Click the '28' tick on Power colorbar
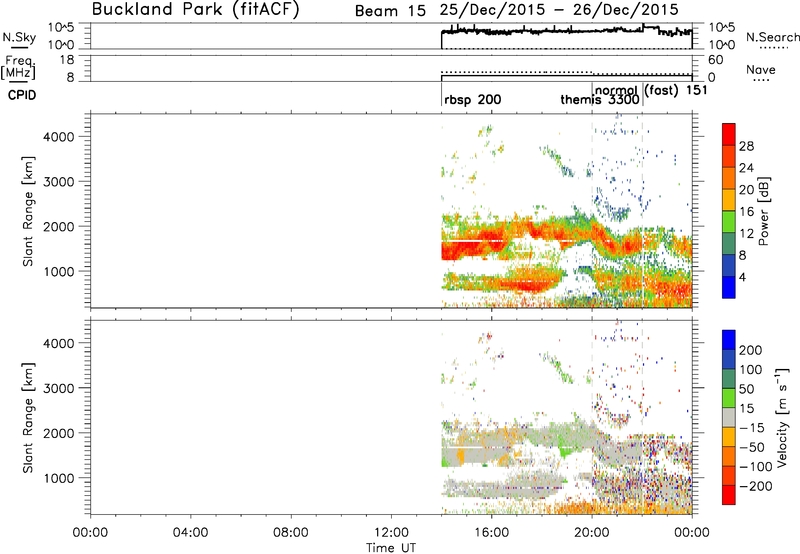 coord(746,146)
